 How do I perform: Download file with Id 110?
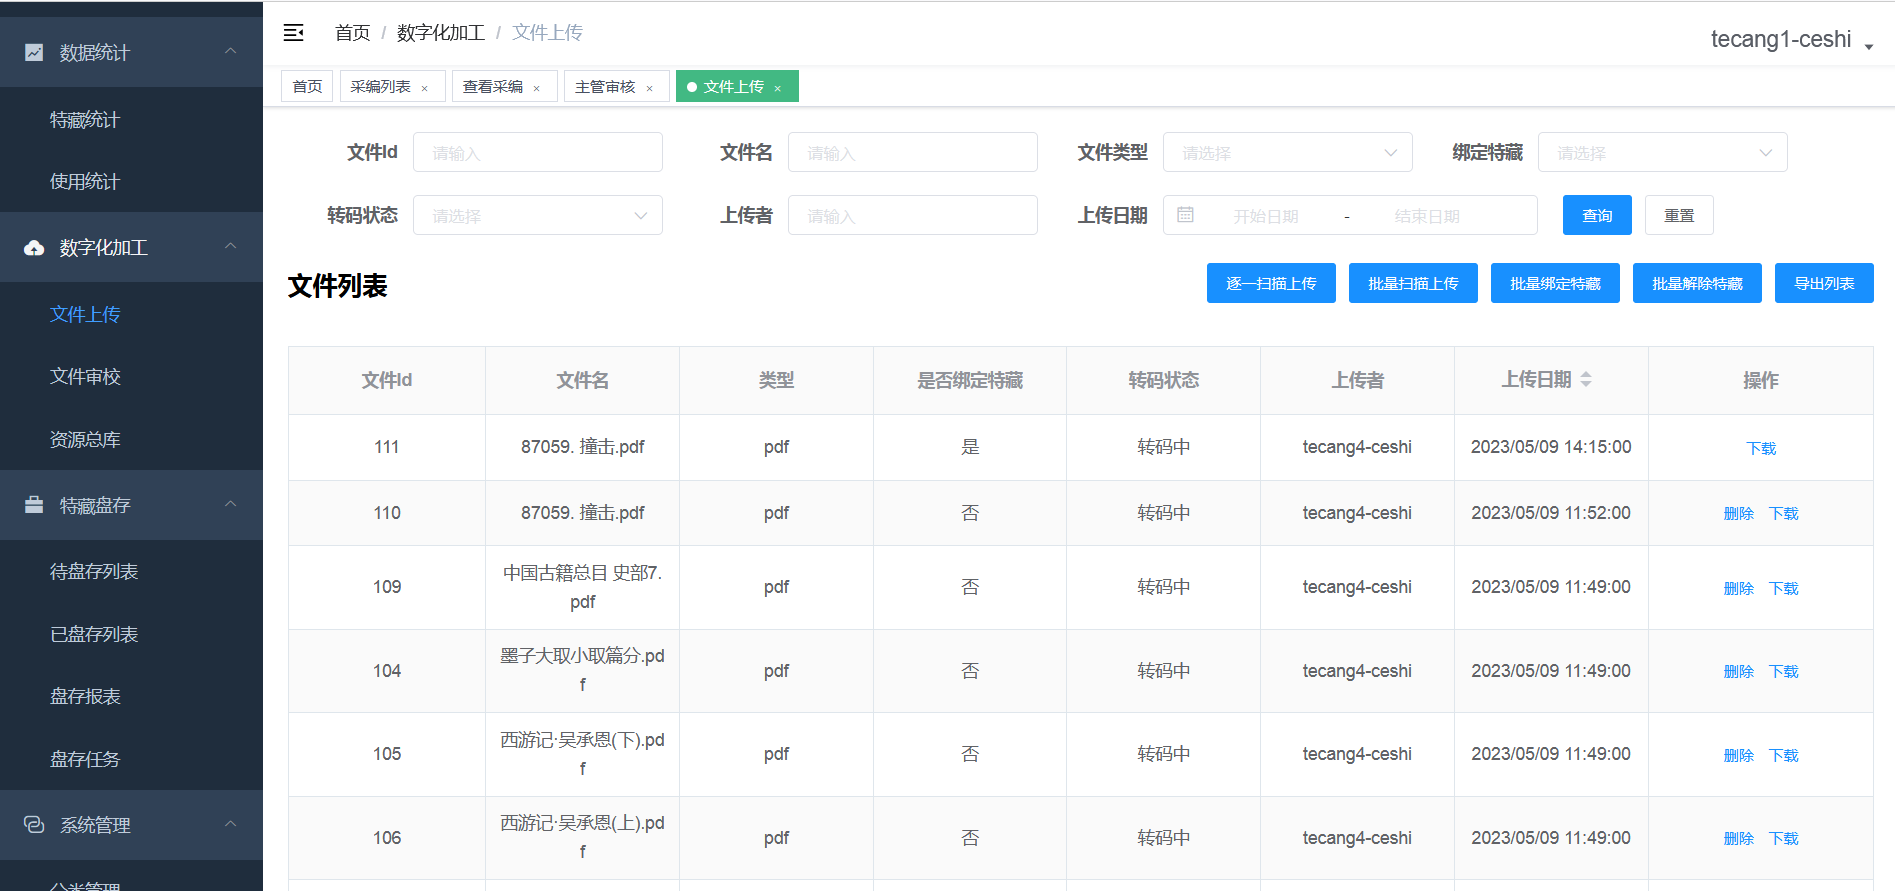point(1783,513)
